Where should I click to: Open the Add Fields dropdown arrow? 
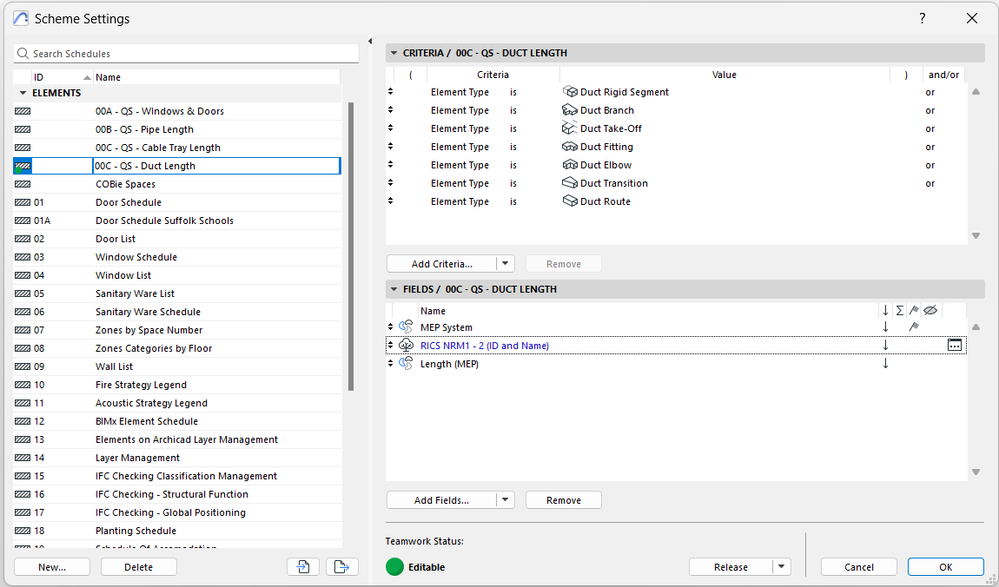[505, 500]
